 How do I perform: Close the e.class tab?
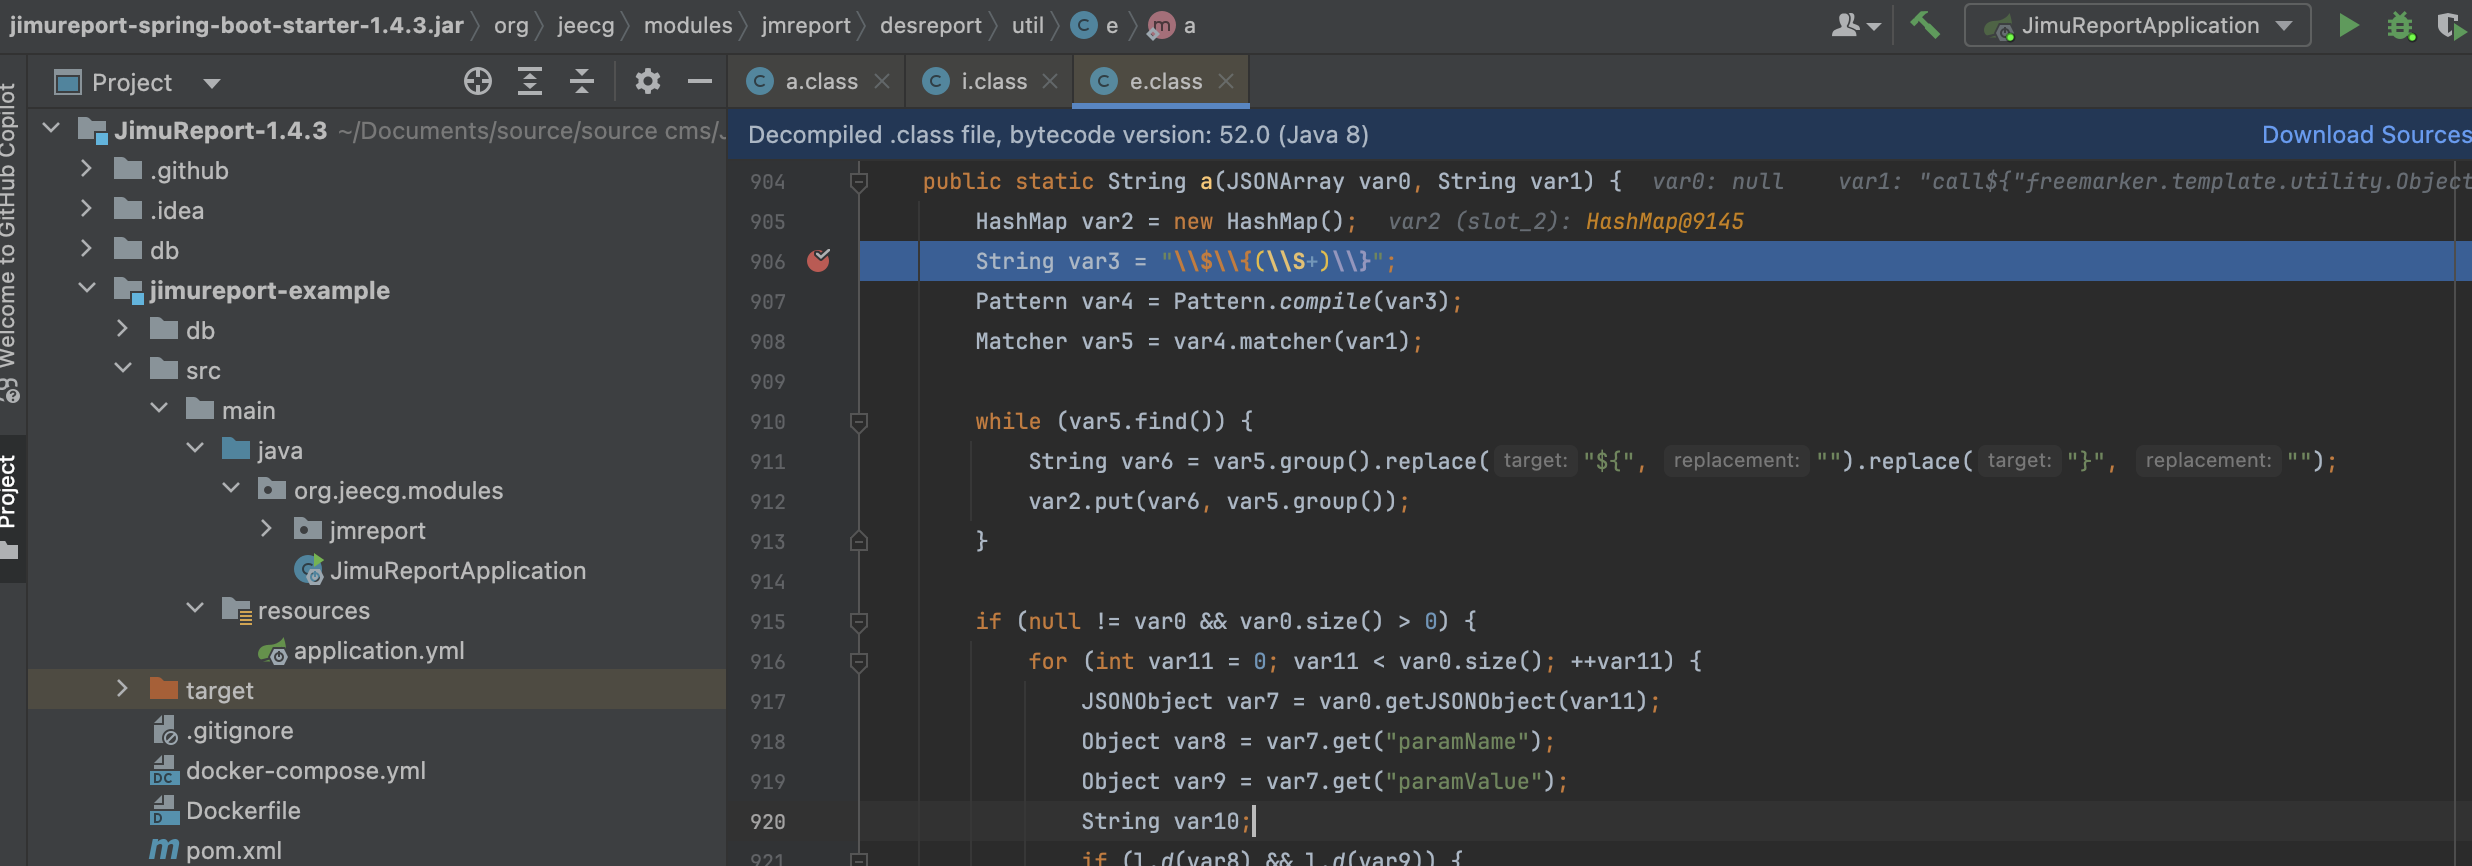pyautogui.click(x=1226, y=81)
